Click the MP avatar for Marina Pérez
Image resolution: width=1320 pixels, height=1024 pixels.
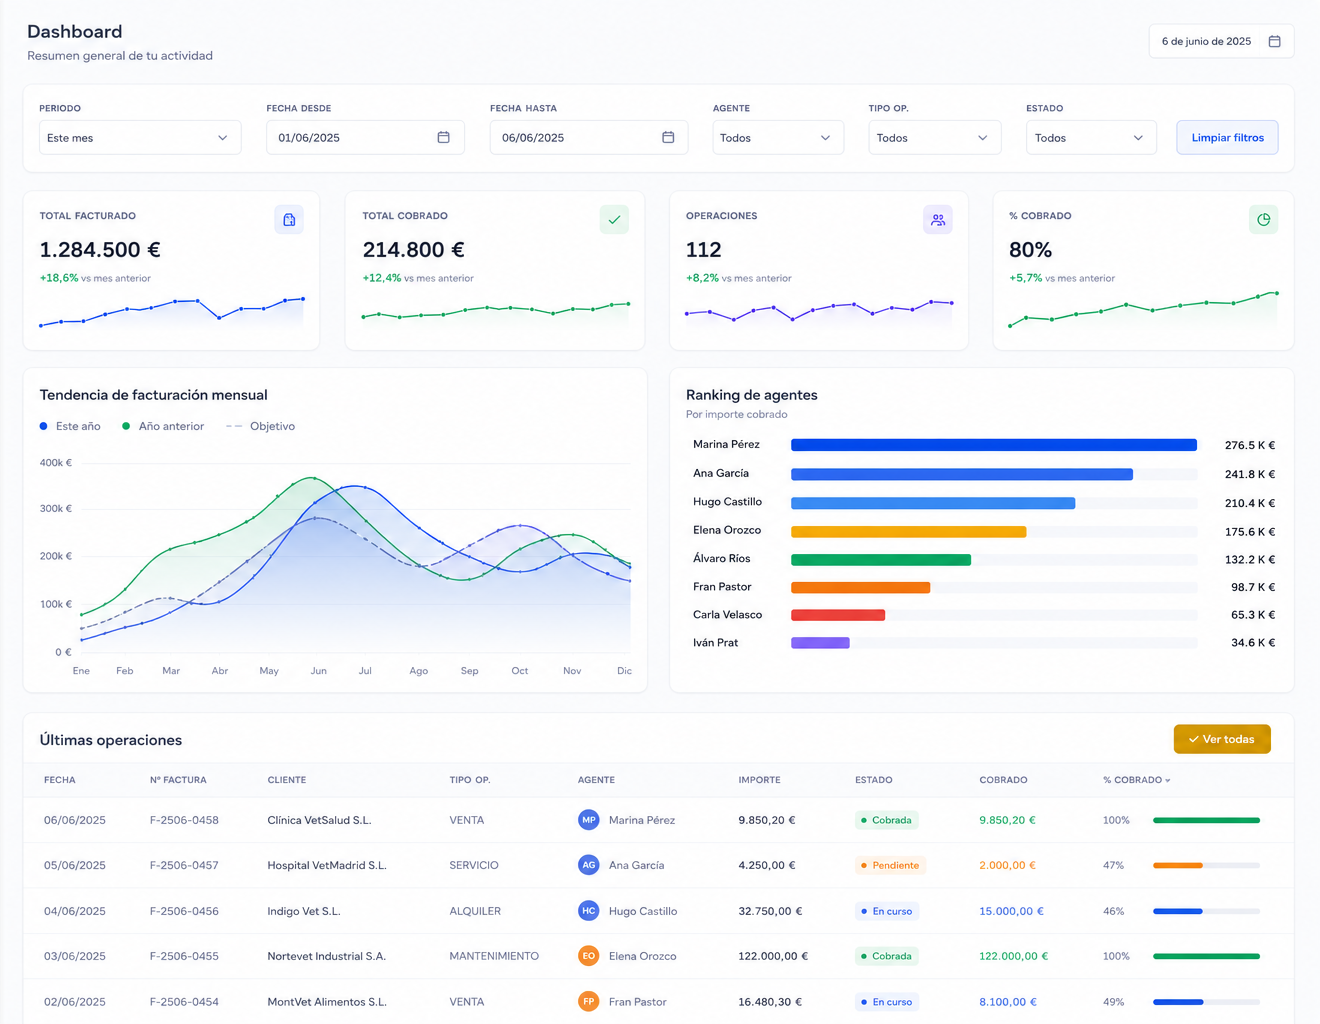pos(589,820)
